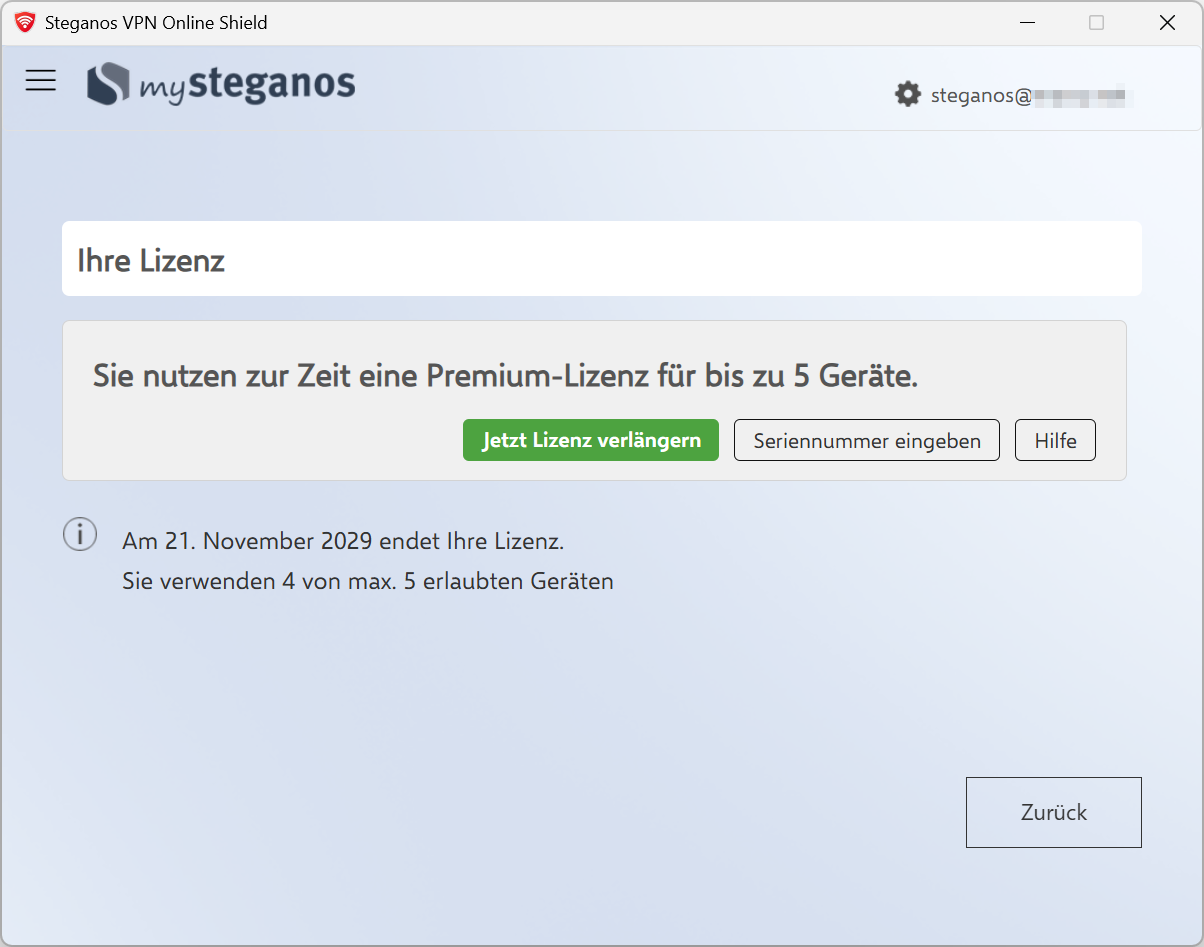Viewport: 1204px width, 947px height.
Task: Click the 4 von max. 5 devices line
Action: pyautogui.click(x=367, y=581)
